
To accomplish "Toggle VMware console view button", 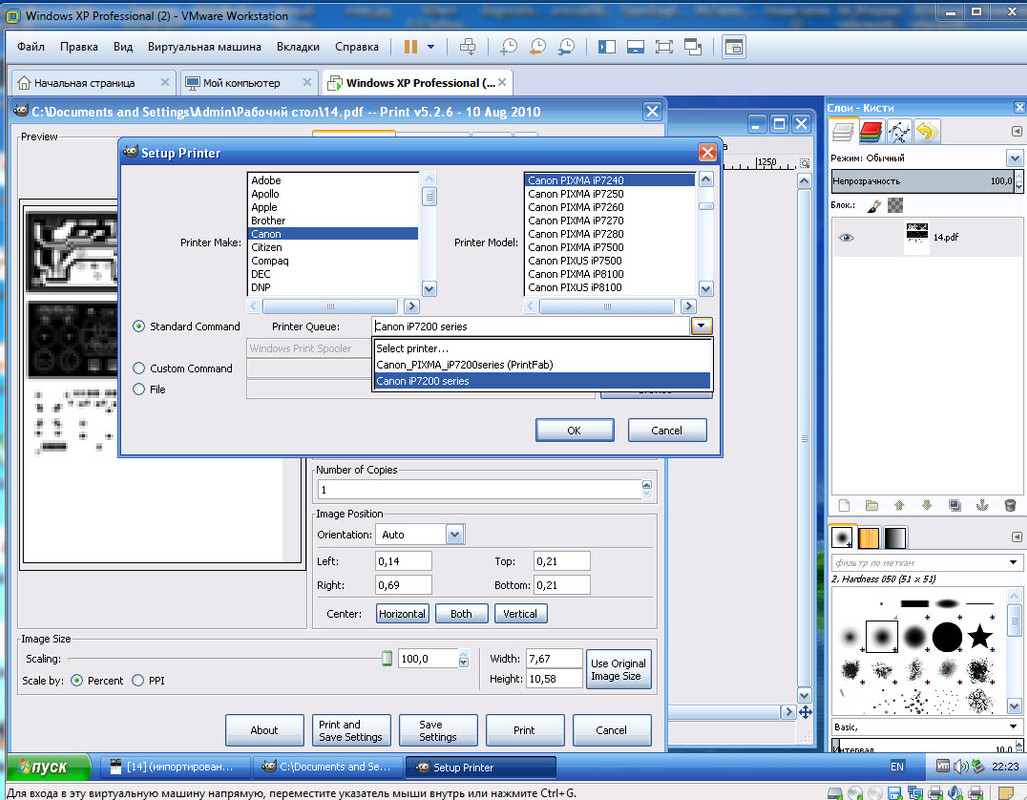I will point(734,47).
